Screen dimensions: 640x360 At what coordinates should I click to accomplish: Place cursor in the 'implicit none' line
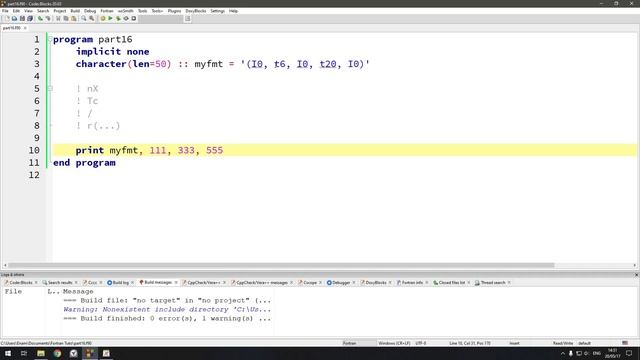[x=112, y=51]
